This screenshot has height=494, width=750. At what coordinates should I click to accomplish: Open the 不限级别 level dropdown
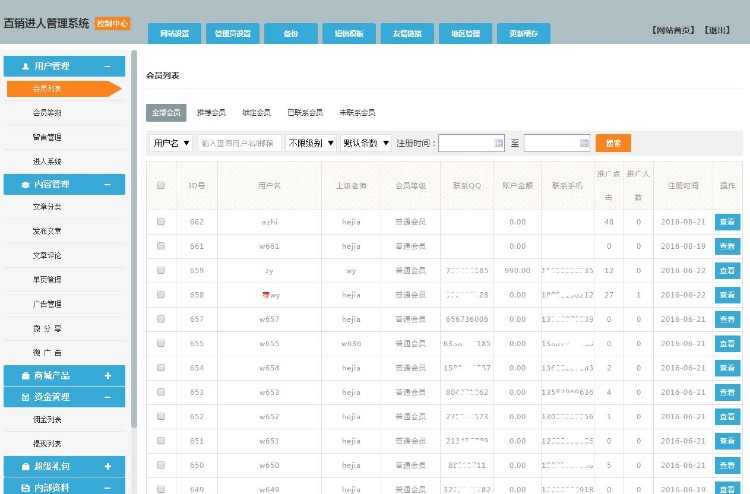(311, 143)
